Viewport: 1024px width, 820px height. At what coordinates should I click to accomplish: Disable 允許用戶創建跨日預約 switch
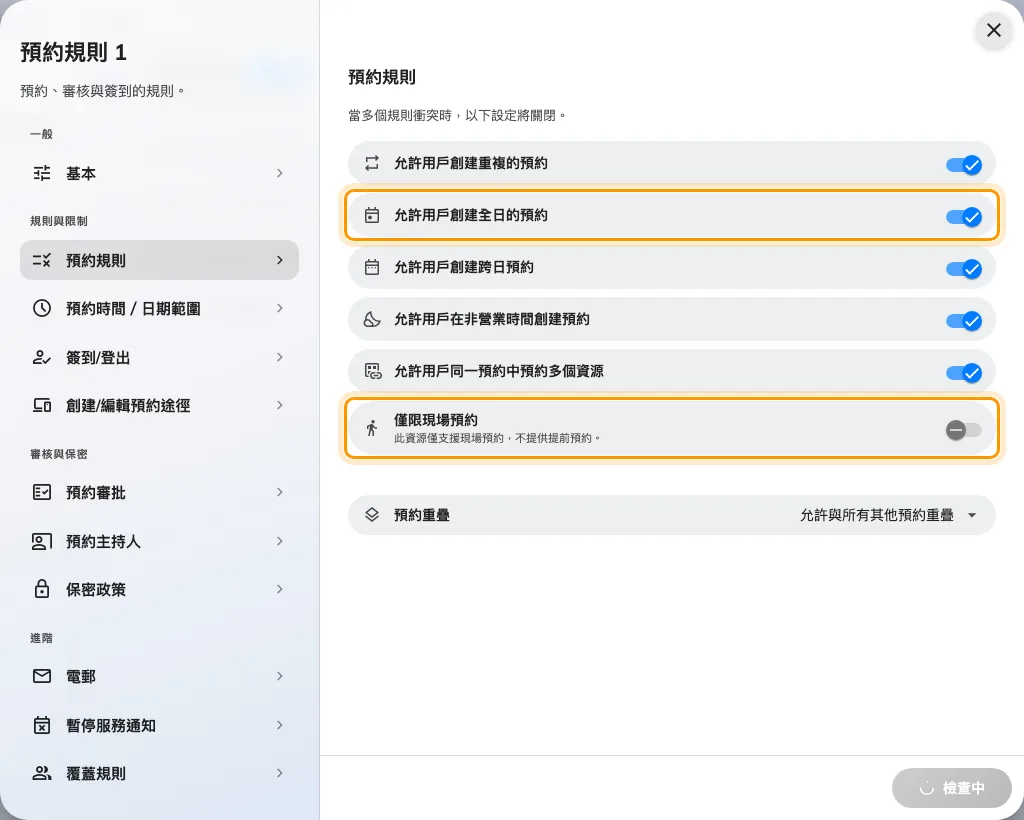[x=964, y=268]
